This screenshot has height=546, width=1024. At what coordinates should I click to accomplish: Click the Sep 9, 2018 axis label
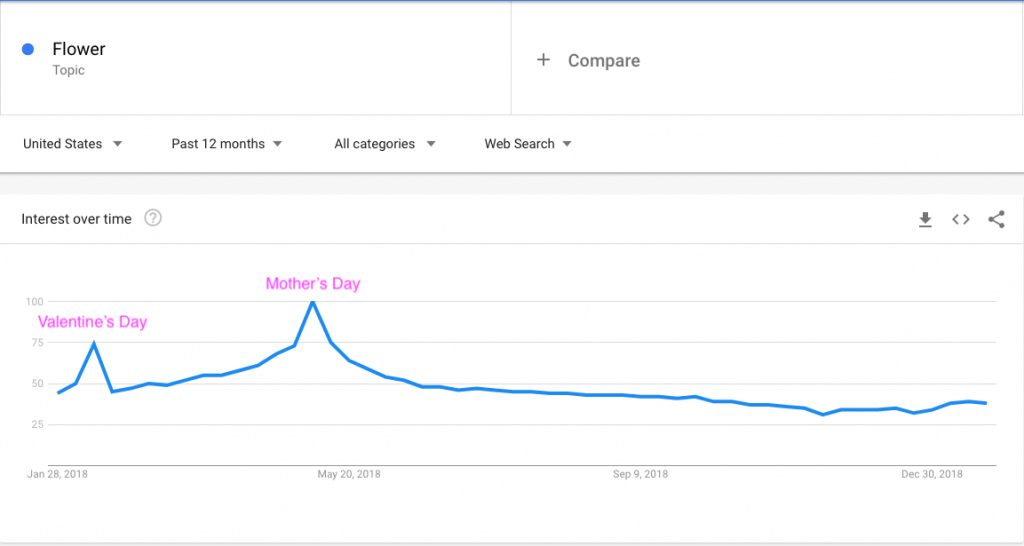pyautogui.click(x=640, y=474)
